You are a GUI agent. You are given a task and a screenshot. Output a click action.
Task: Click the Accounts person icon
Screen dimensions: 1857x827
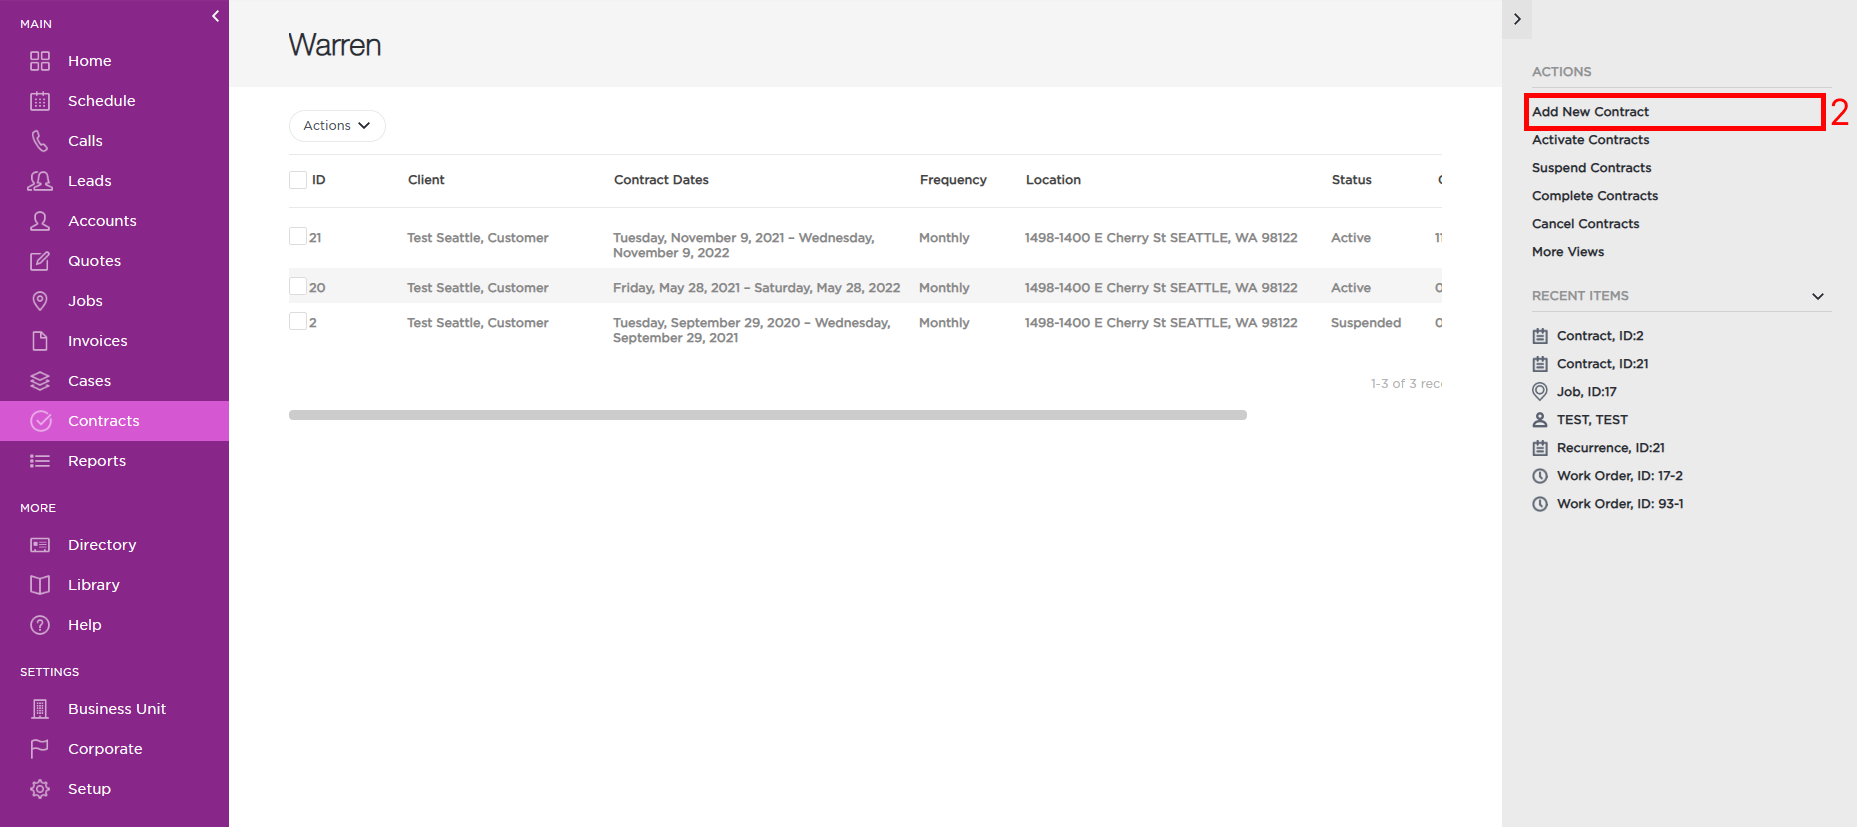40,221
